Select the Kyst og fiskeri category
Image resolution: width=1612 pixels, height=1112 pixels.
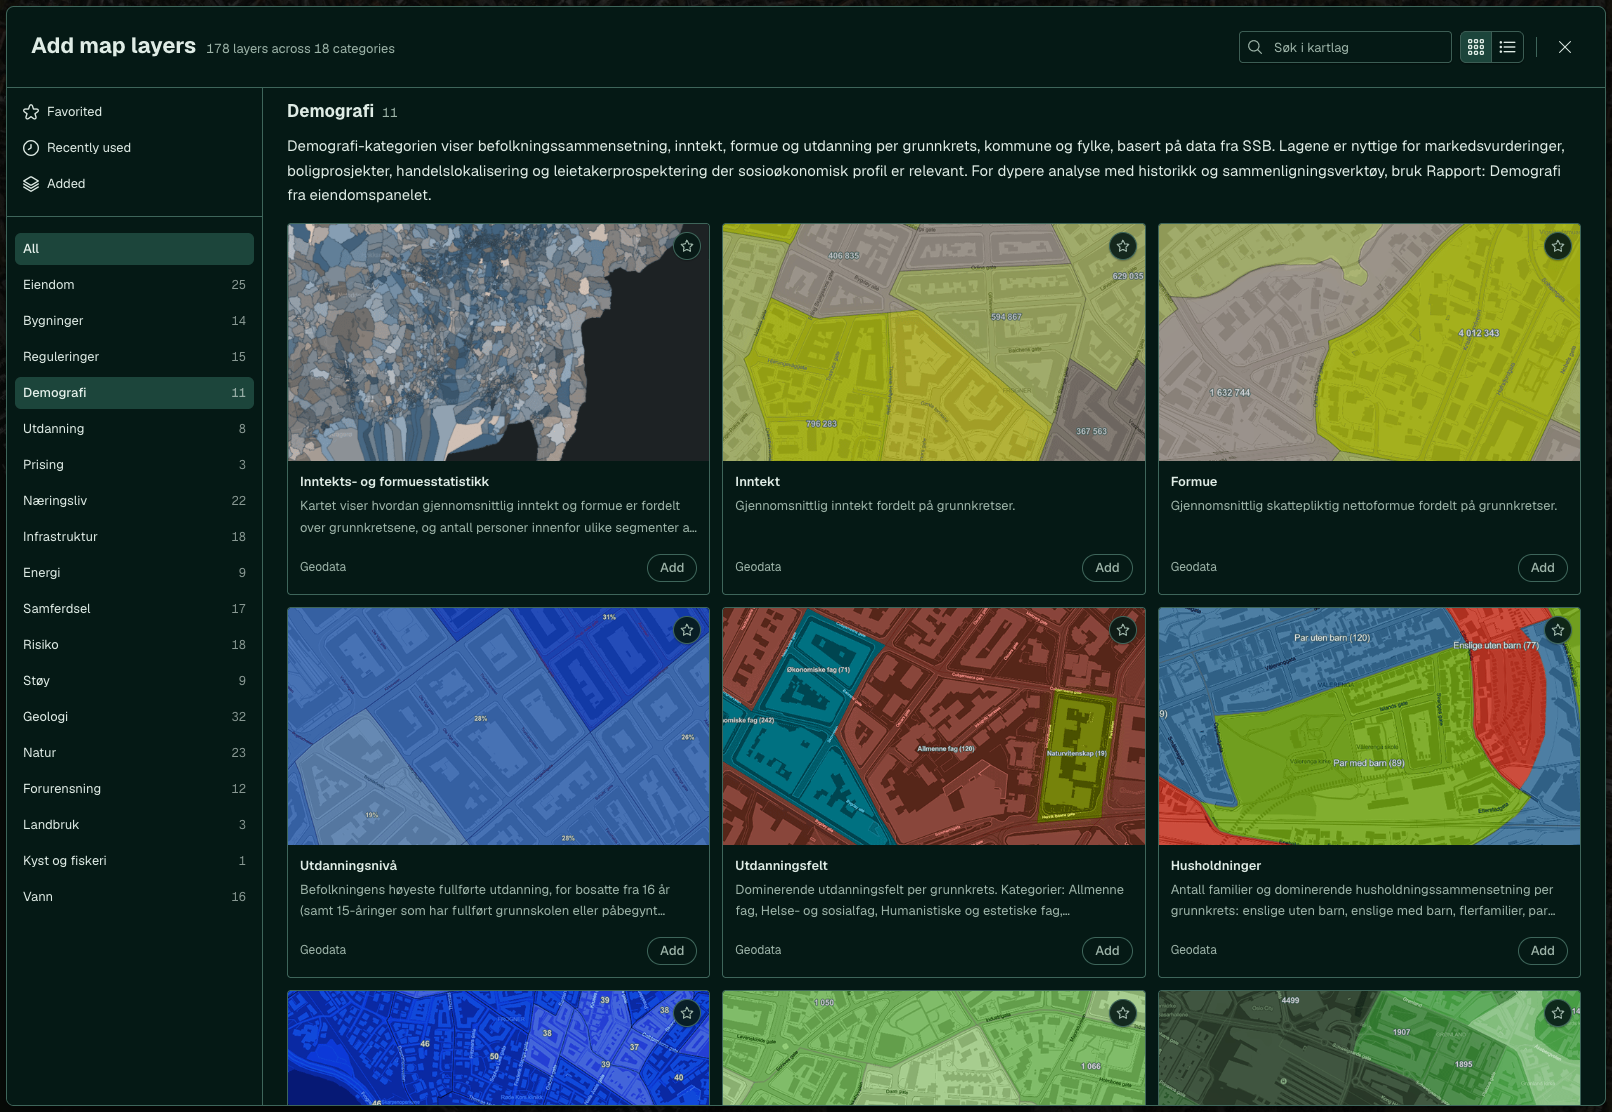tap(134, 861)
